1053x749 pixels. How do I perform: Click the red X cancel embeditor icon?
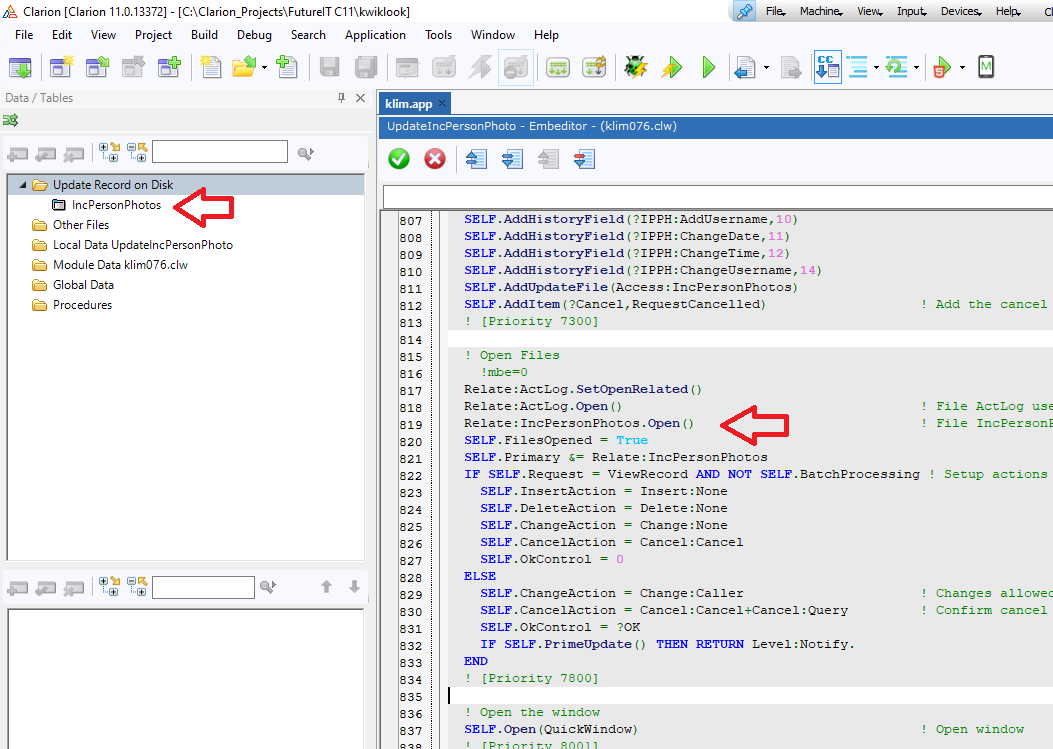[x=435, y=159]
